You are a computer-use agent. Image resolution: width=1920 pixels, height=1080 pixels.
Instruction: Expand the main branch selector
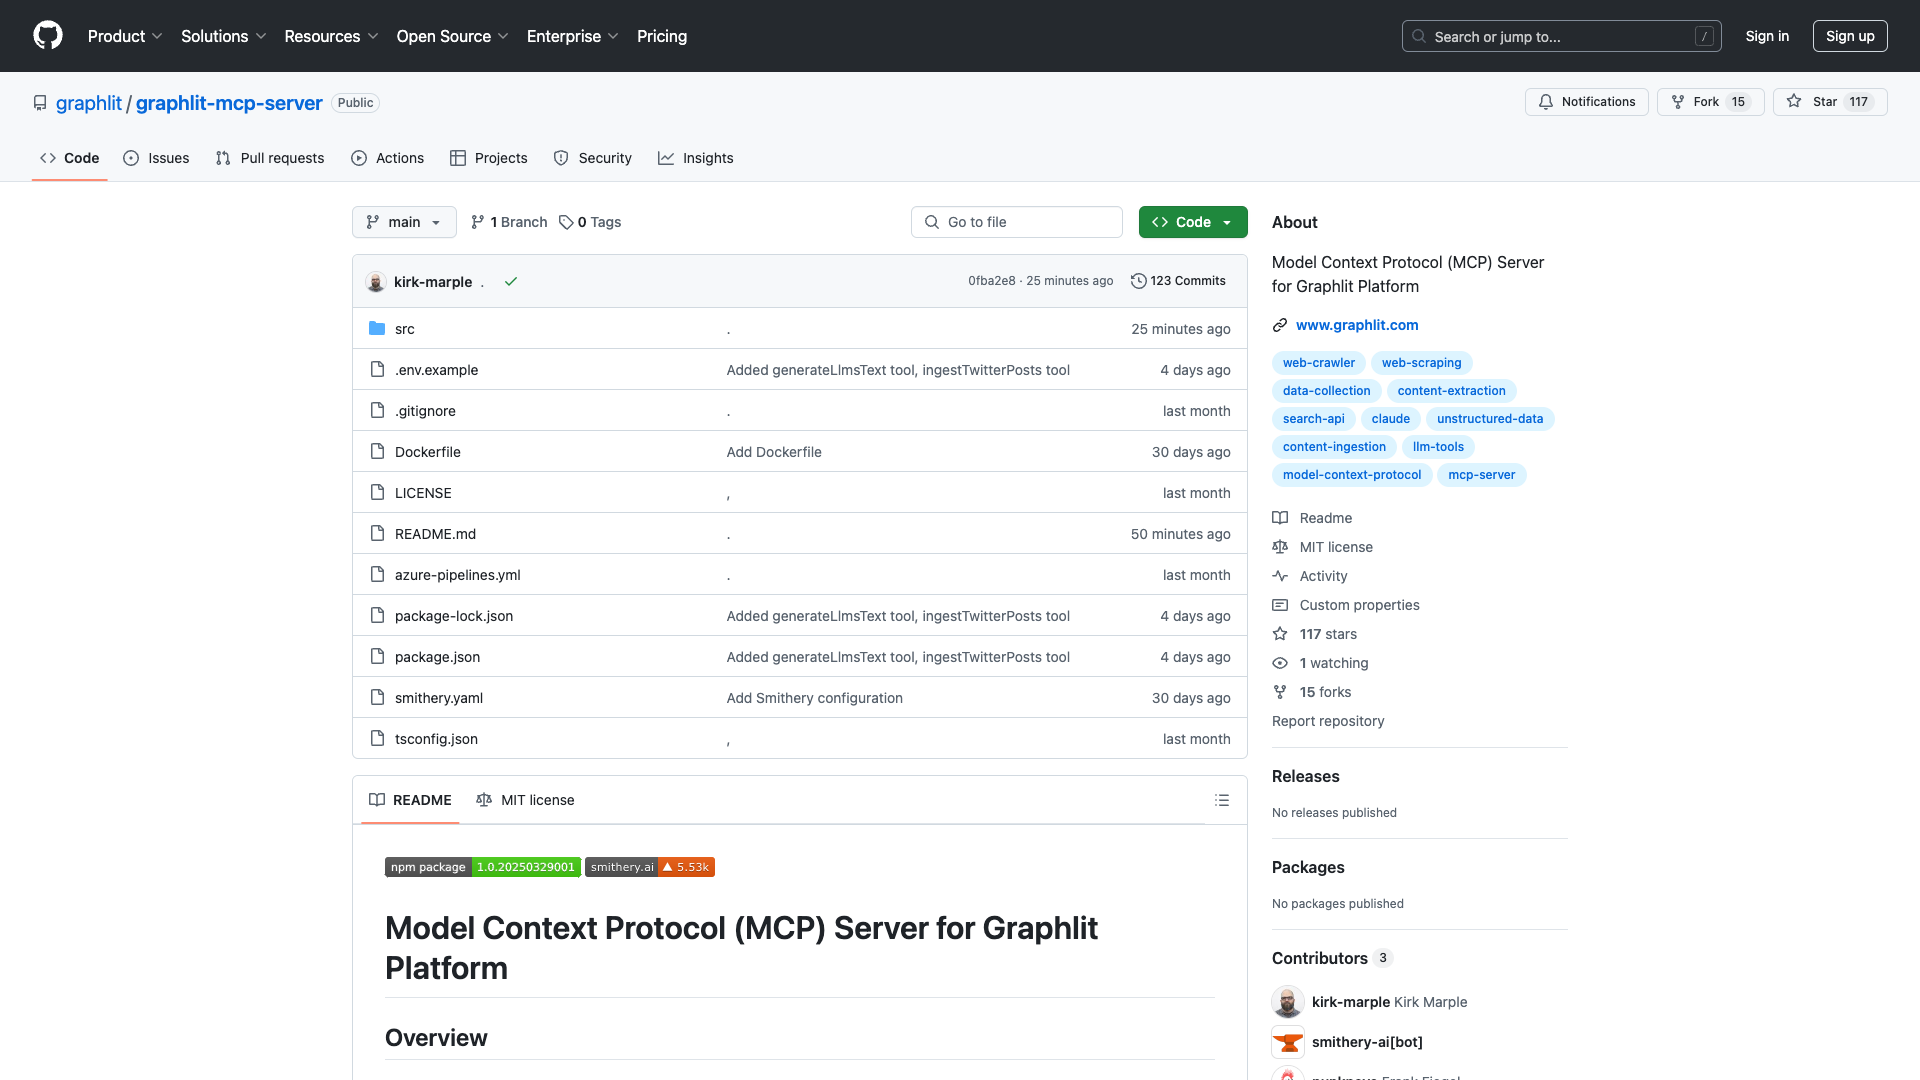pyautogui.click(x=404, y=222)
